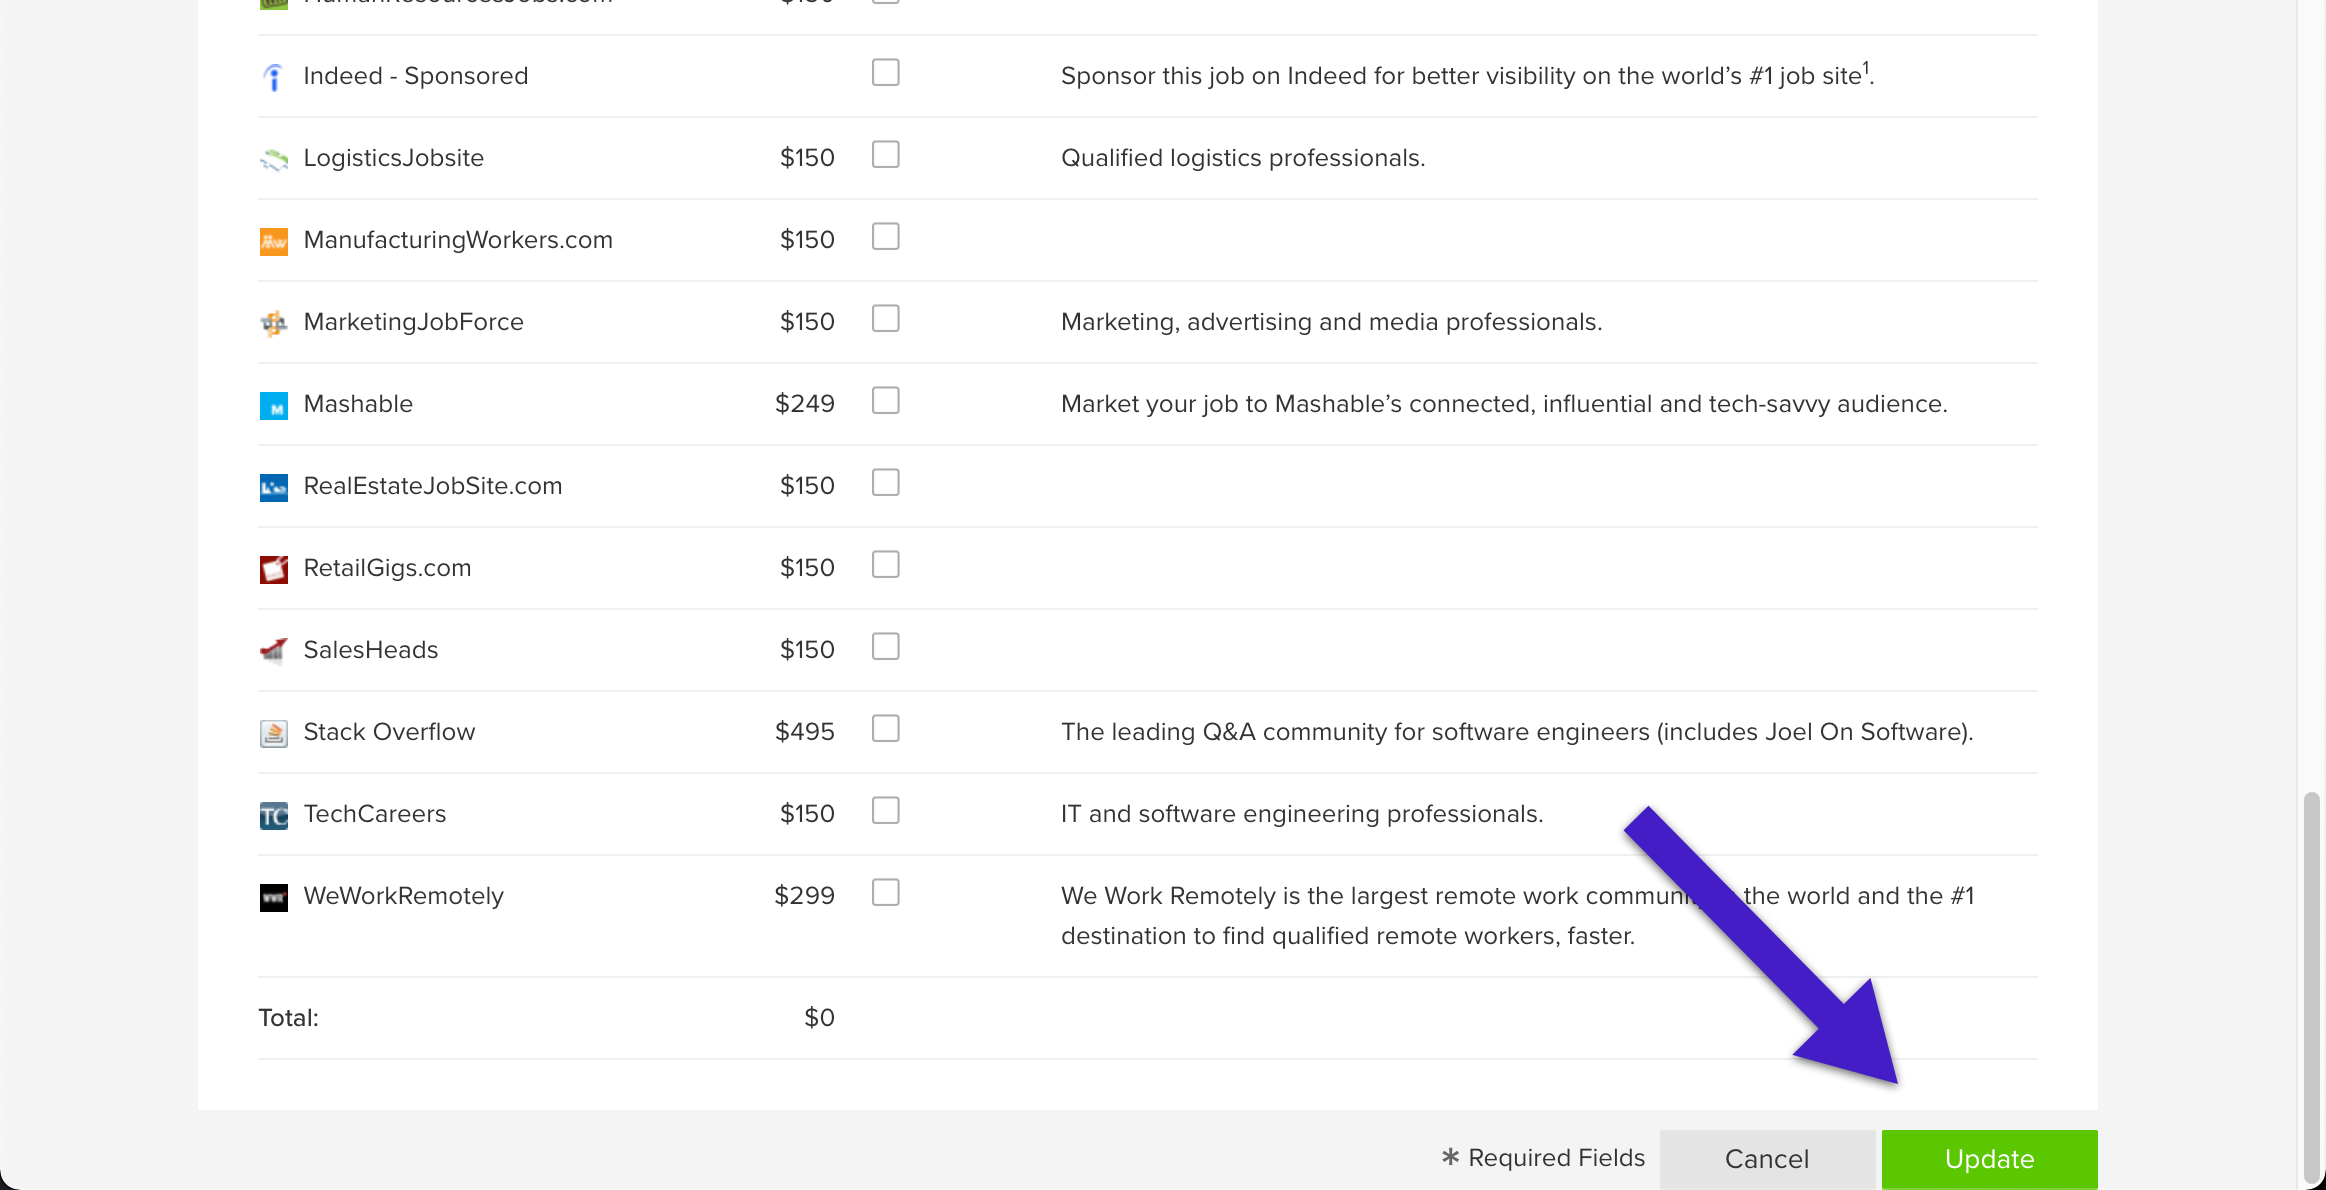Click the 'SalesHeads' job board name
Viewport: 2326px width, 1190px height.
370,650
